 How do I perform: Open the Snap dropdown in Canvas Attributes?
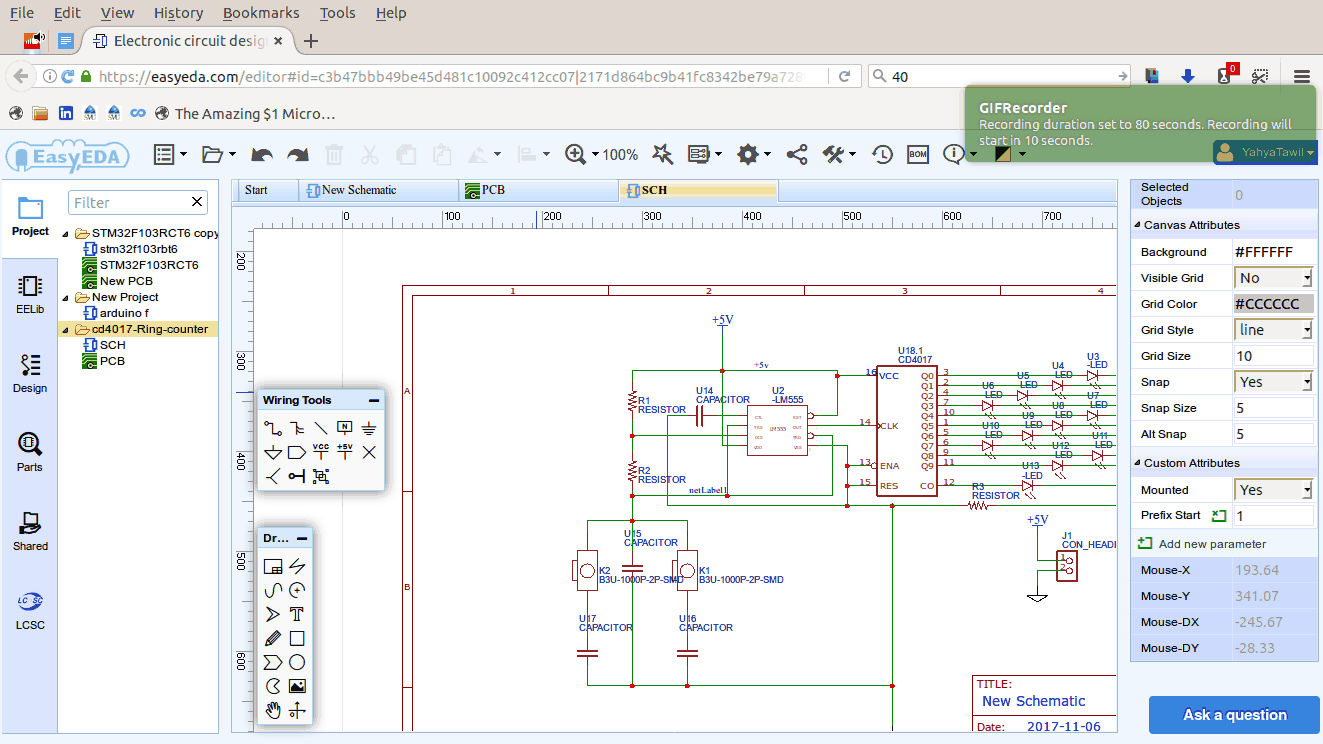(x=1272, y=381)
